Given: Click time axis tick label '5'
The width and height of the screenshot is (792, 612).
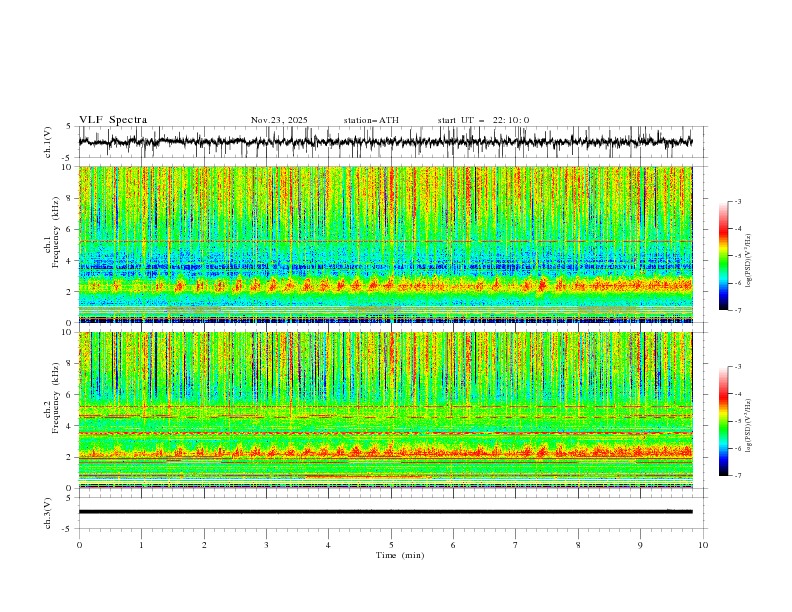Looking at the screenshot, I should tap(391, 545).
